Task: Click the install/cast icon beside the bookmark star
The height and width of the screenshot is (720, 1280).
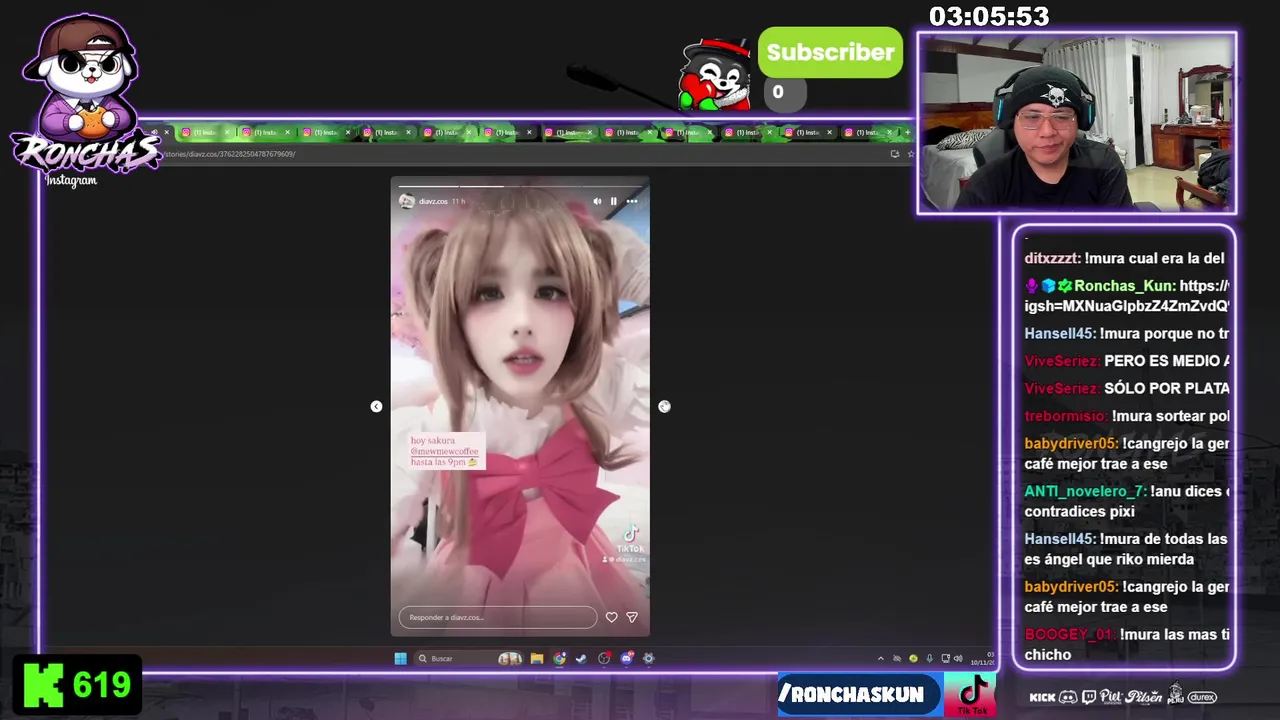Action: [894, 154]
